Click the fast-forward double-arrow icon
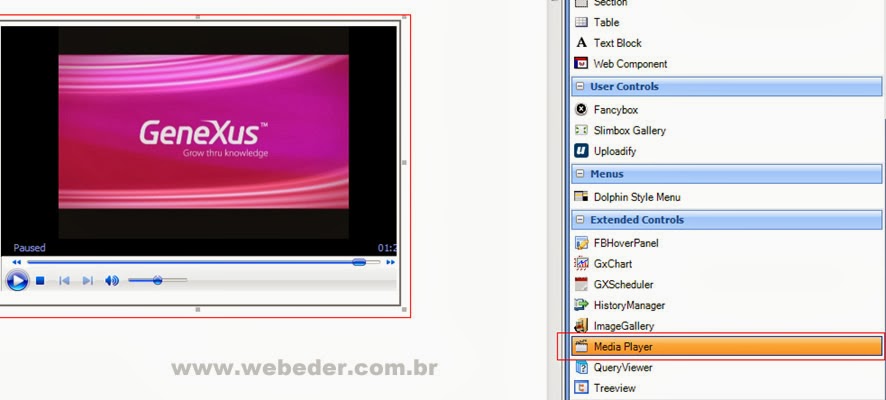The width and height of the screenshot is (886, 400). point(390,262)
